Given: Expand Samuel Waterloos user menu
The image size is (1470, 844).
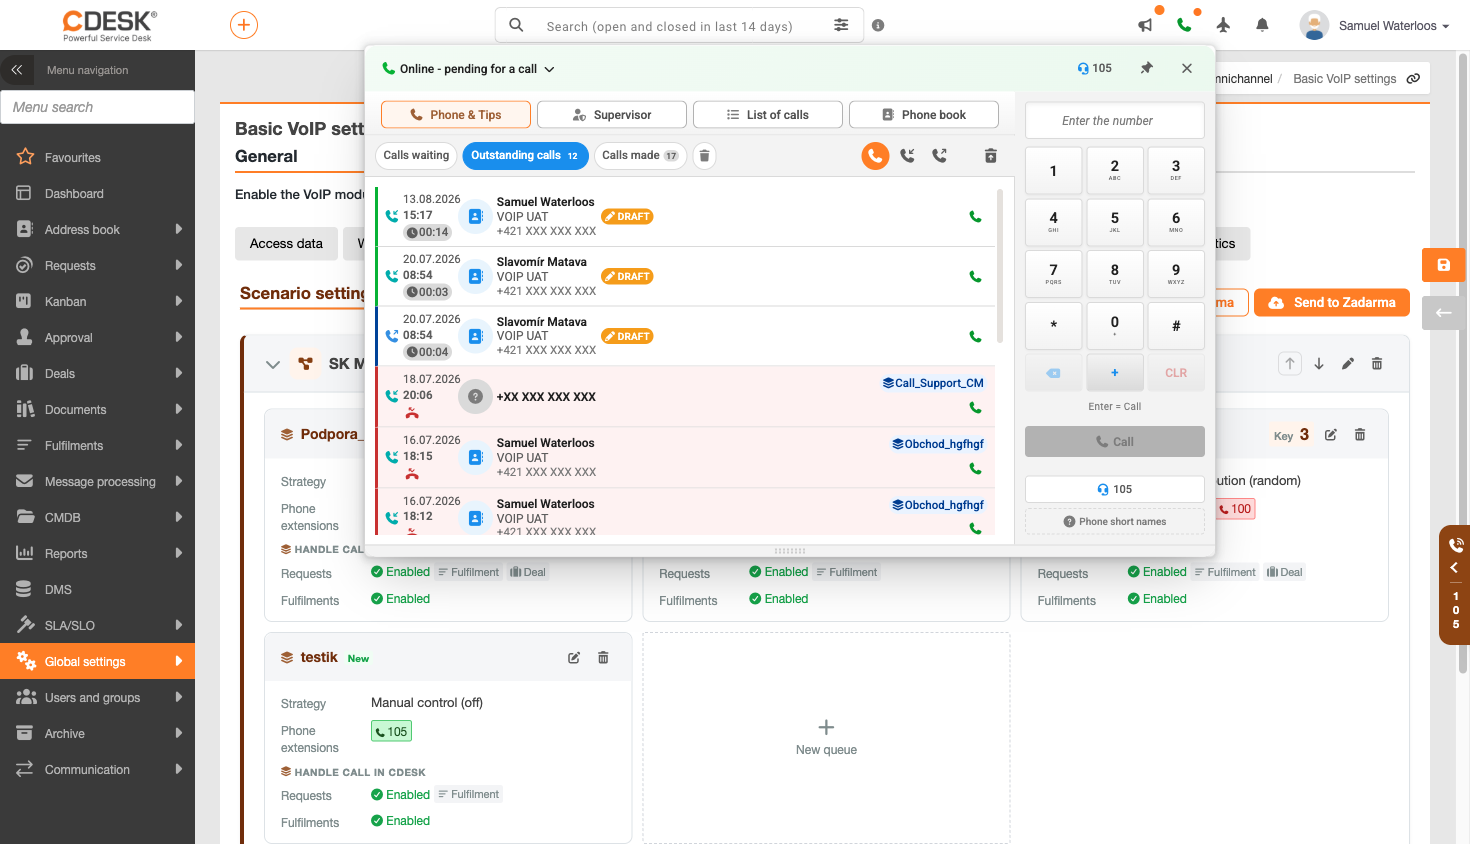Looking at the screenshot, I should click(x=1376, y=26).
